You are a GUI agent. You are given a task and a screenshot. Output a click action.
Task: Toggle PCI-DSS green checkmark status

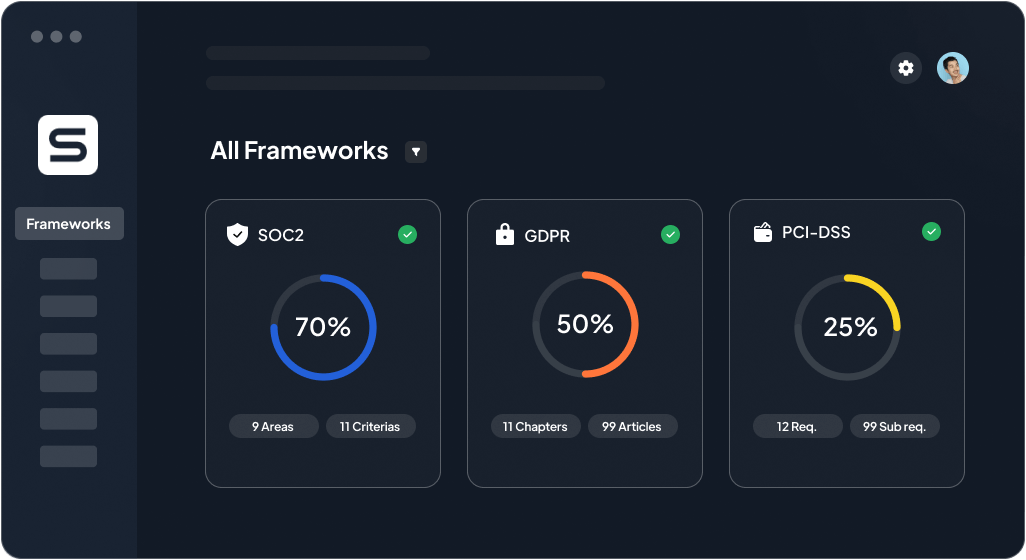tap(931, 232)
